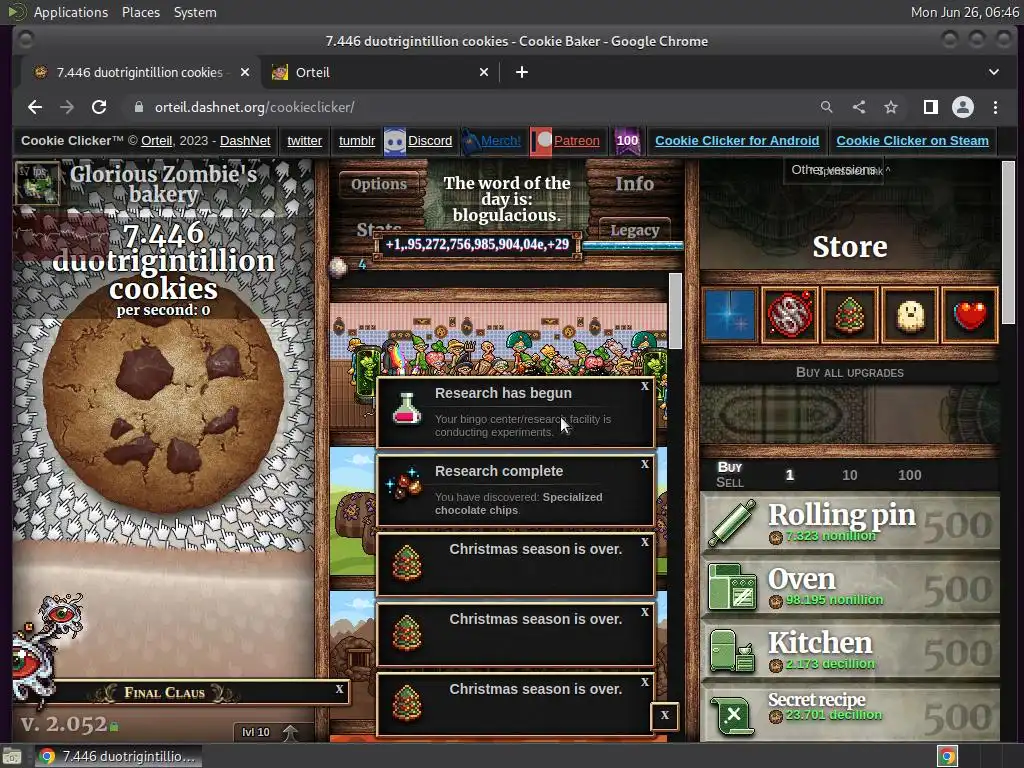The image size is (1024, 768).
Task: Buy a Secret recipe building
Action: tap(850, 713)
